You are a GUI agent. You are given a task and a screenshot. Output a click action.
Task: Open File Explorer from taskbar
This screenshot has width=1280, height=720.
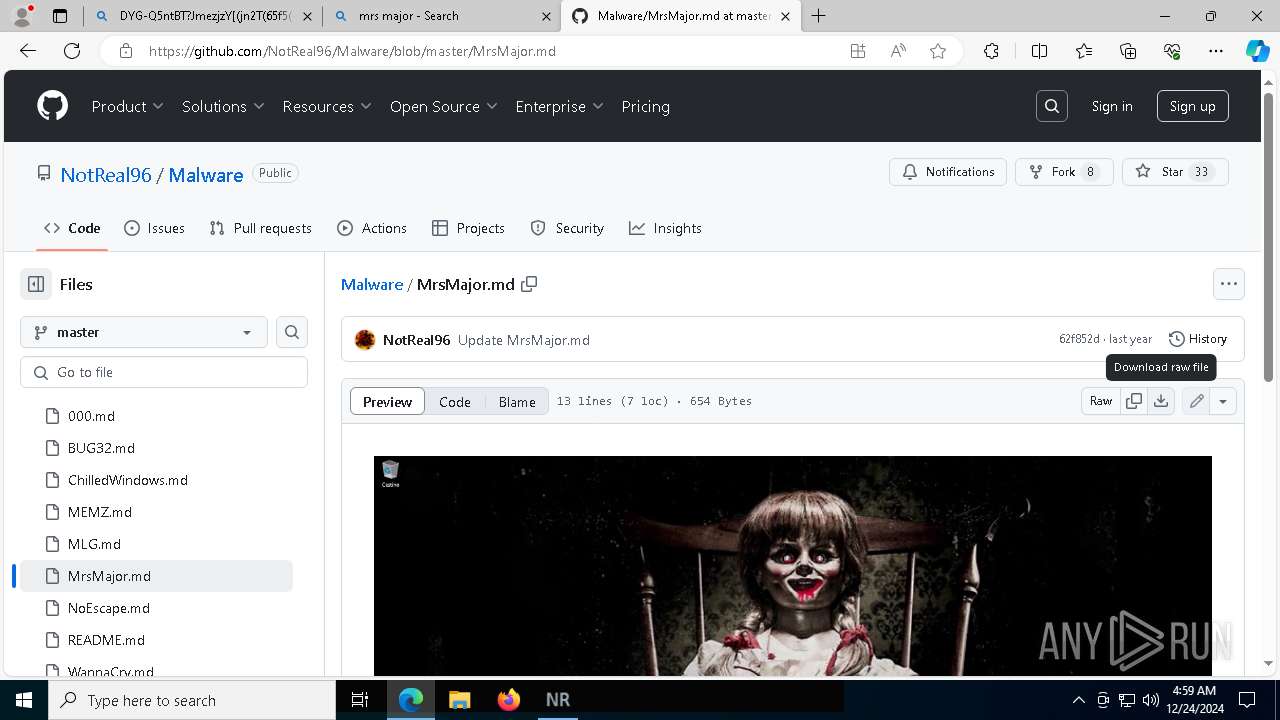click(460, 700)
